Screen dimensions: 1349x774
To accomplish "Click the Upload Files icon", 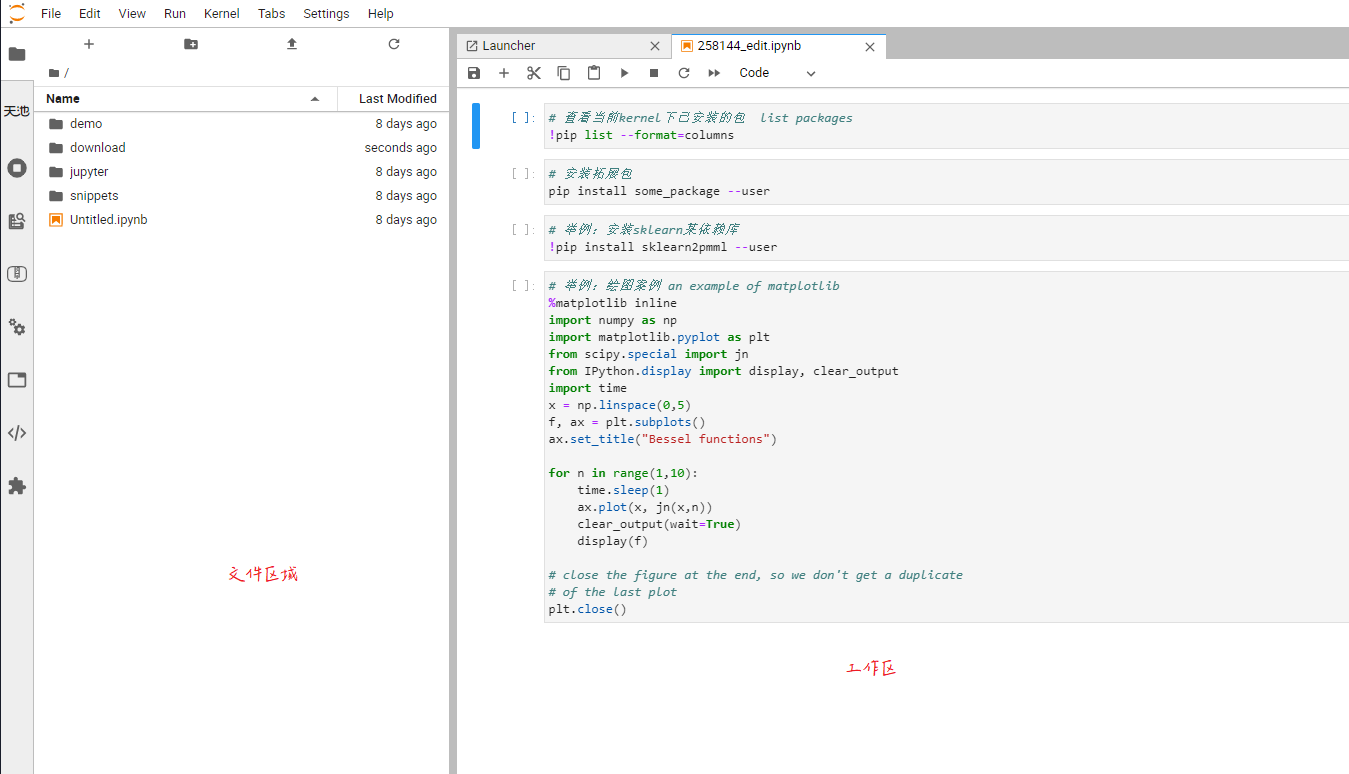I will click(x=292, y=44).
